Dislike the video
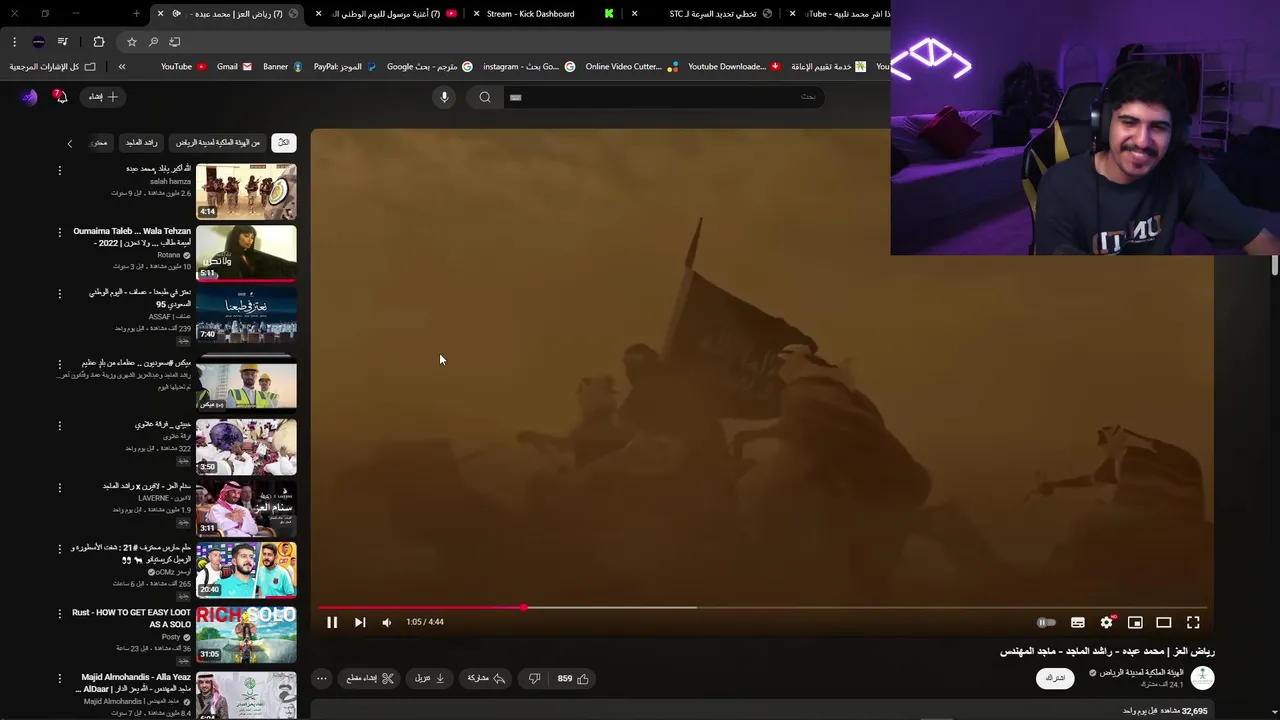Screen dimensions: 1280x720 [x=534, y=678]
